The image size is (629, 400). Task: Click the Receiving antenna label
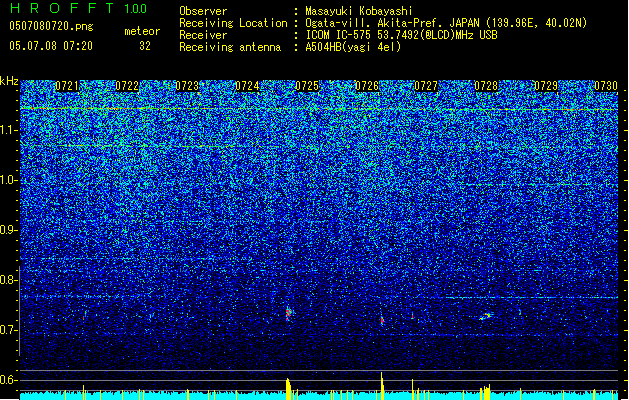pos(230,47)
